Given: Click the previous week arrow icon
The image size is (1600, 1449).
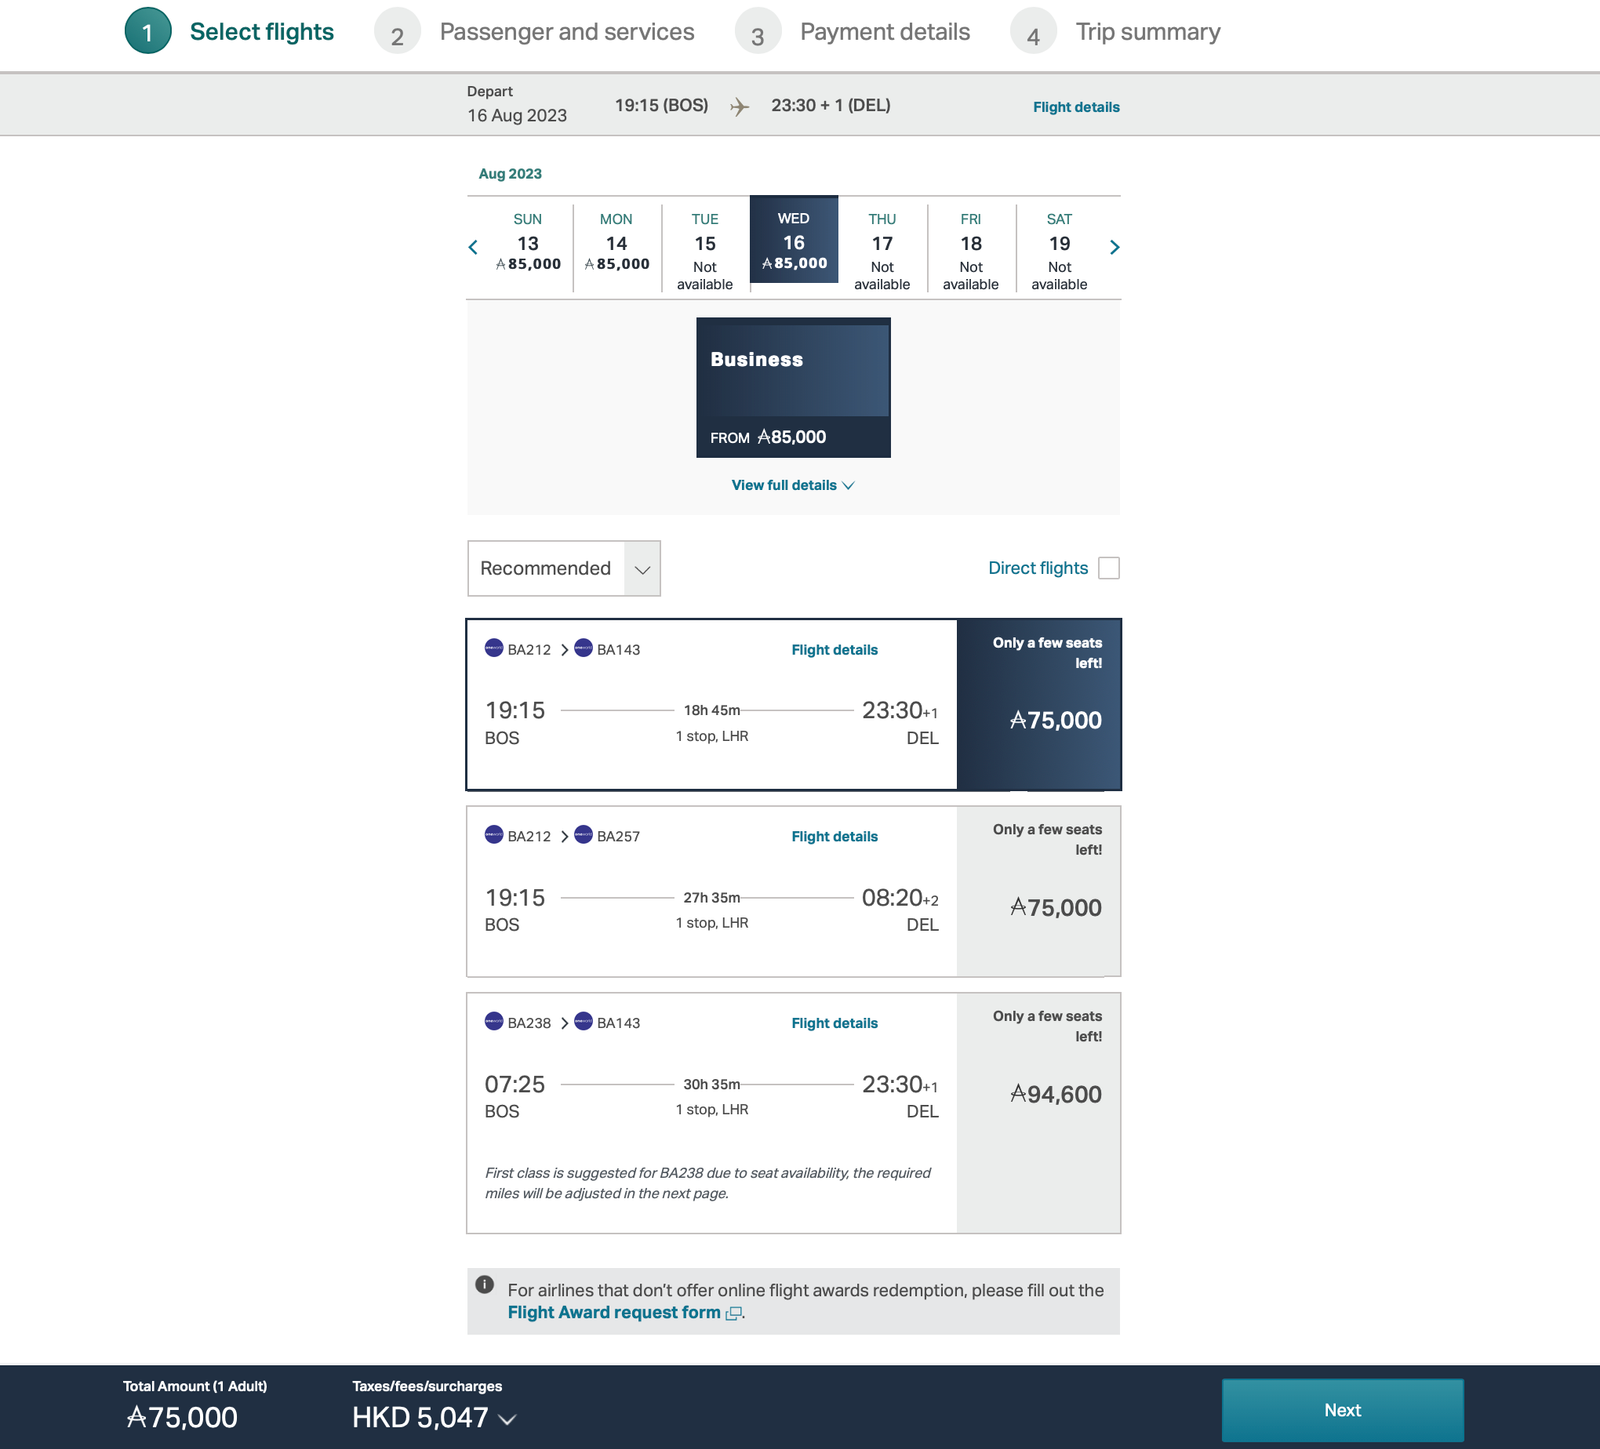Looking at the screenshot, I should (x=473, y=247).
